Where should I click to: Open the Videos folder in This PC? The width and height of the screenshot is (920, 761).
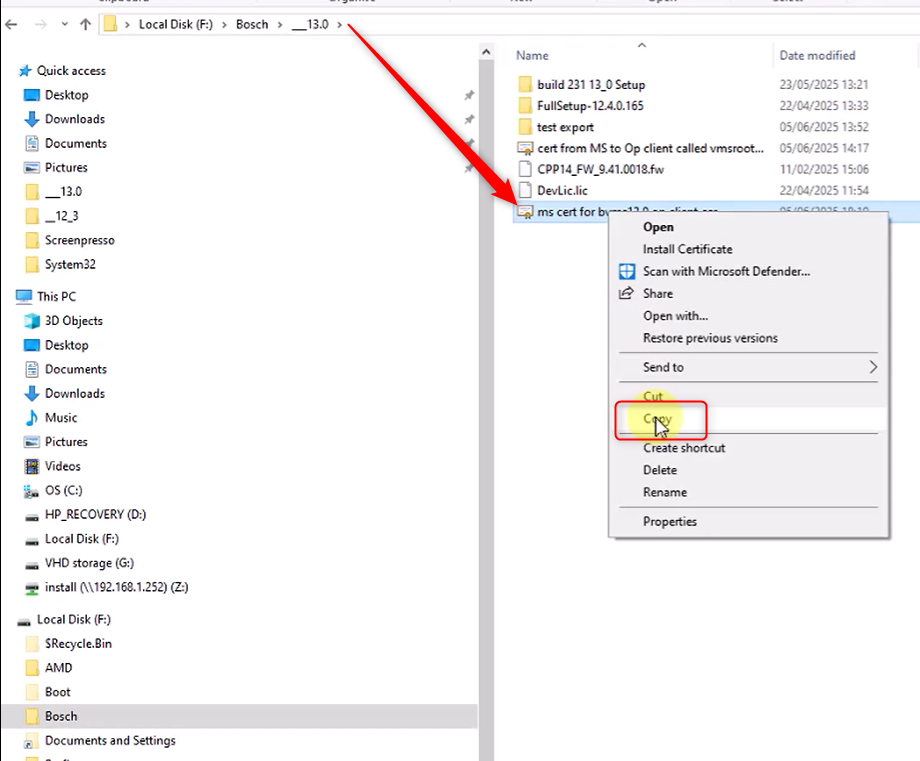coord(62,466)
